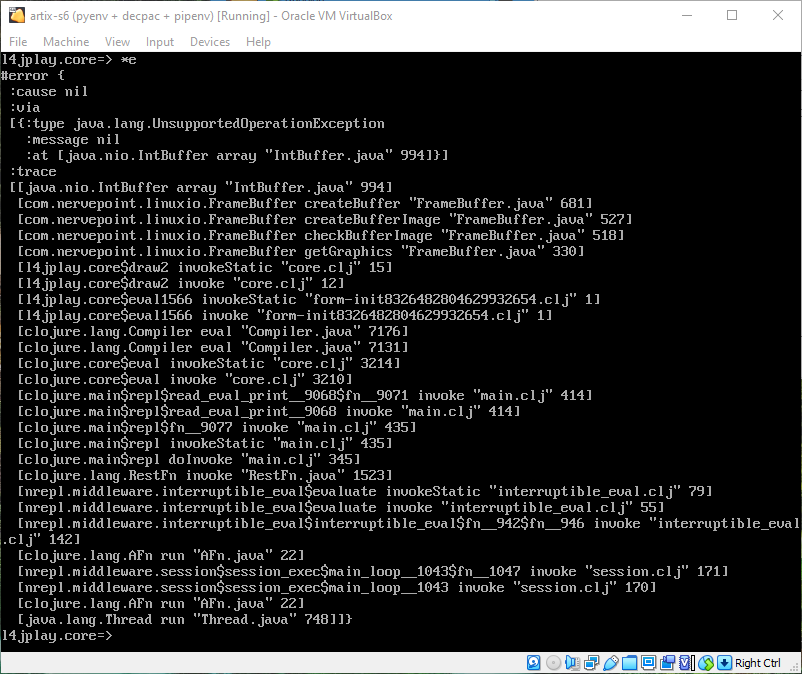The image size is (802, 674).
Task: Open the USB devices status icon
Action: 610,663
